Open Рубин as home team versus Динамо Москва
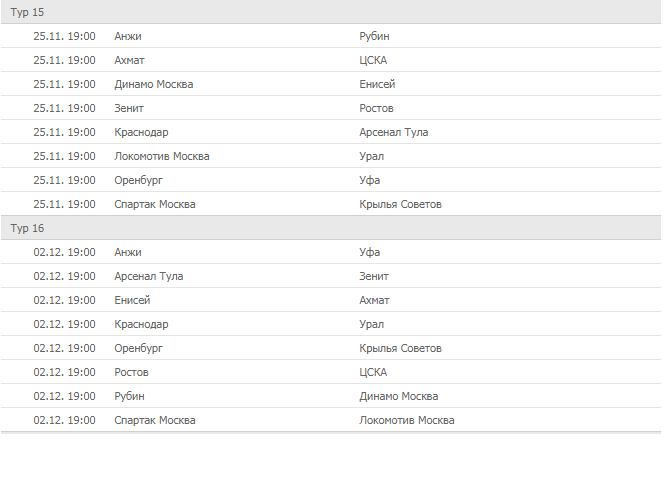This screenshot has width=663, height=480. pos(130,396)
